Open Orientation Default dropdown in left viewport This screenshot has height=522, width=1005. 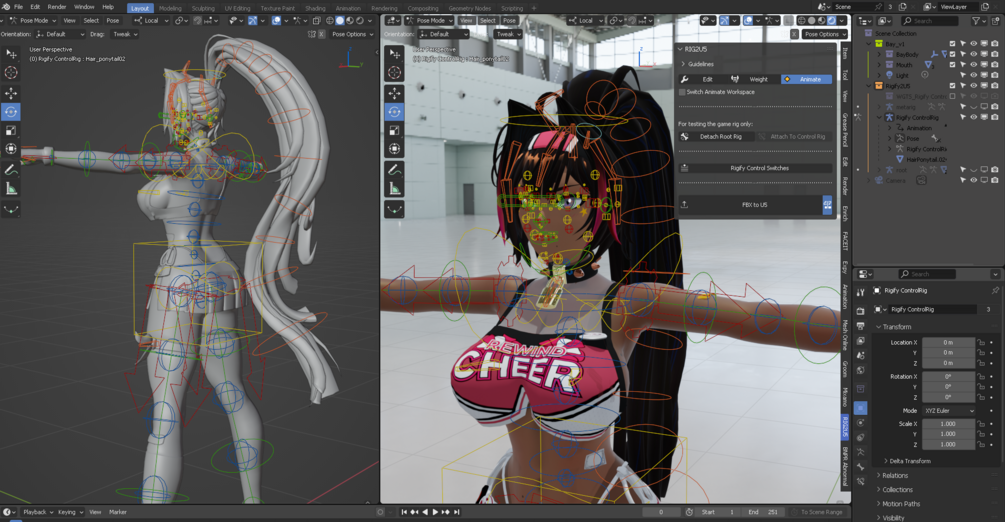click(x=60, y=34)
